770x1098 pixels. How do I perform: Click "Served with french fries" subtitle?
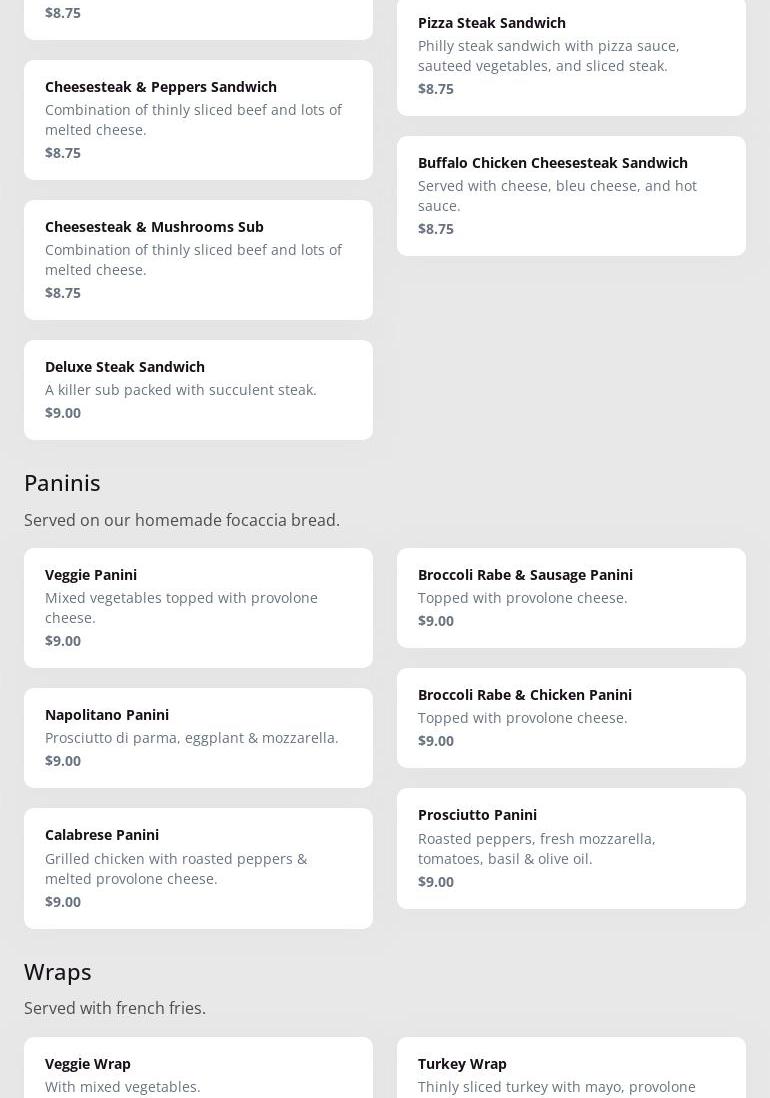click(x=115, y=1008)
